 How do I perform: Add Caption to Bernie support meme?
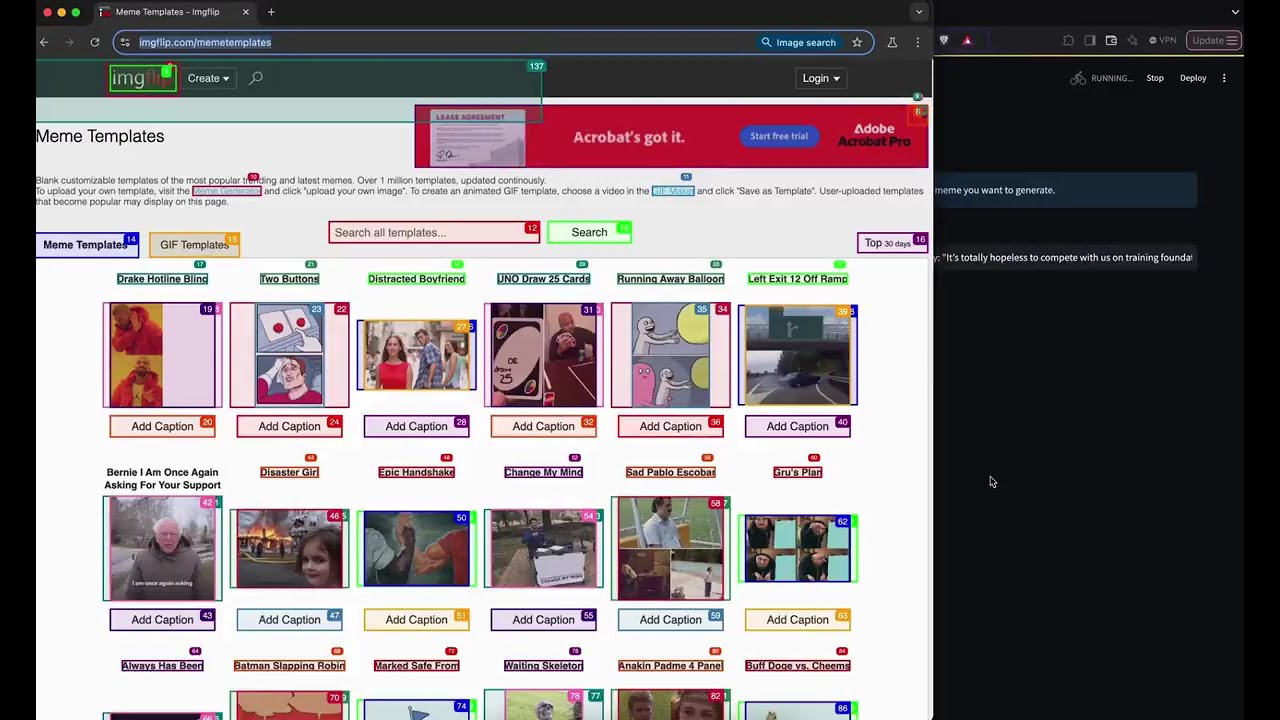pos(162,620)
